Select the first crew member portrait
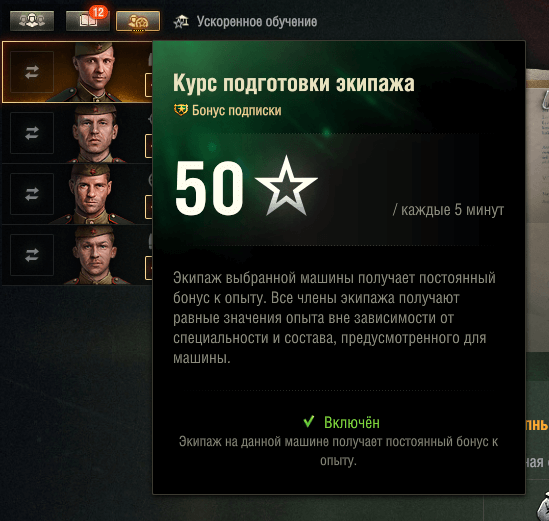Screen dimensions: 549x521 click(95, 72)
